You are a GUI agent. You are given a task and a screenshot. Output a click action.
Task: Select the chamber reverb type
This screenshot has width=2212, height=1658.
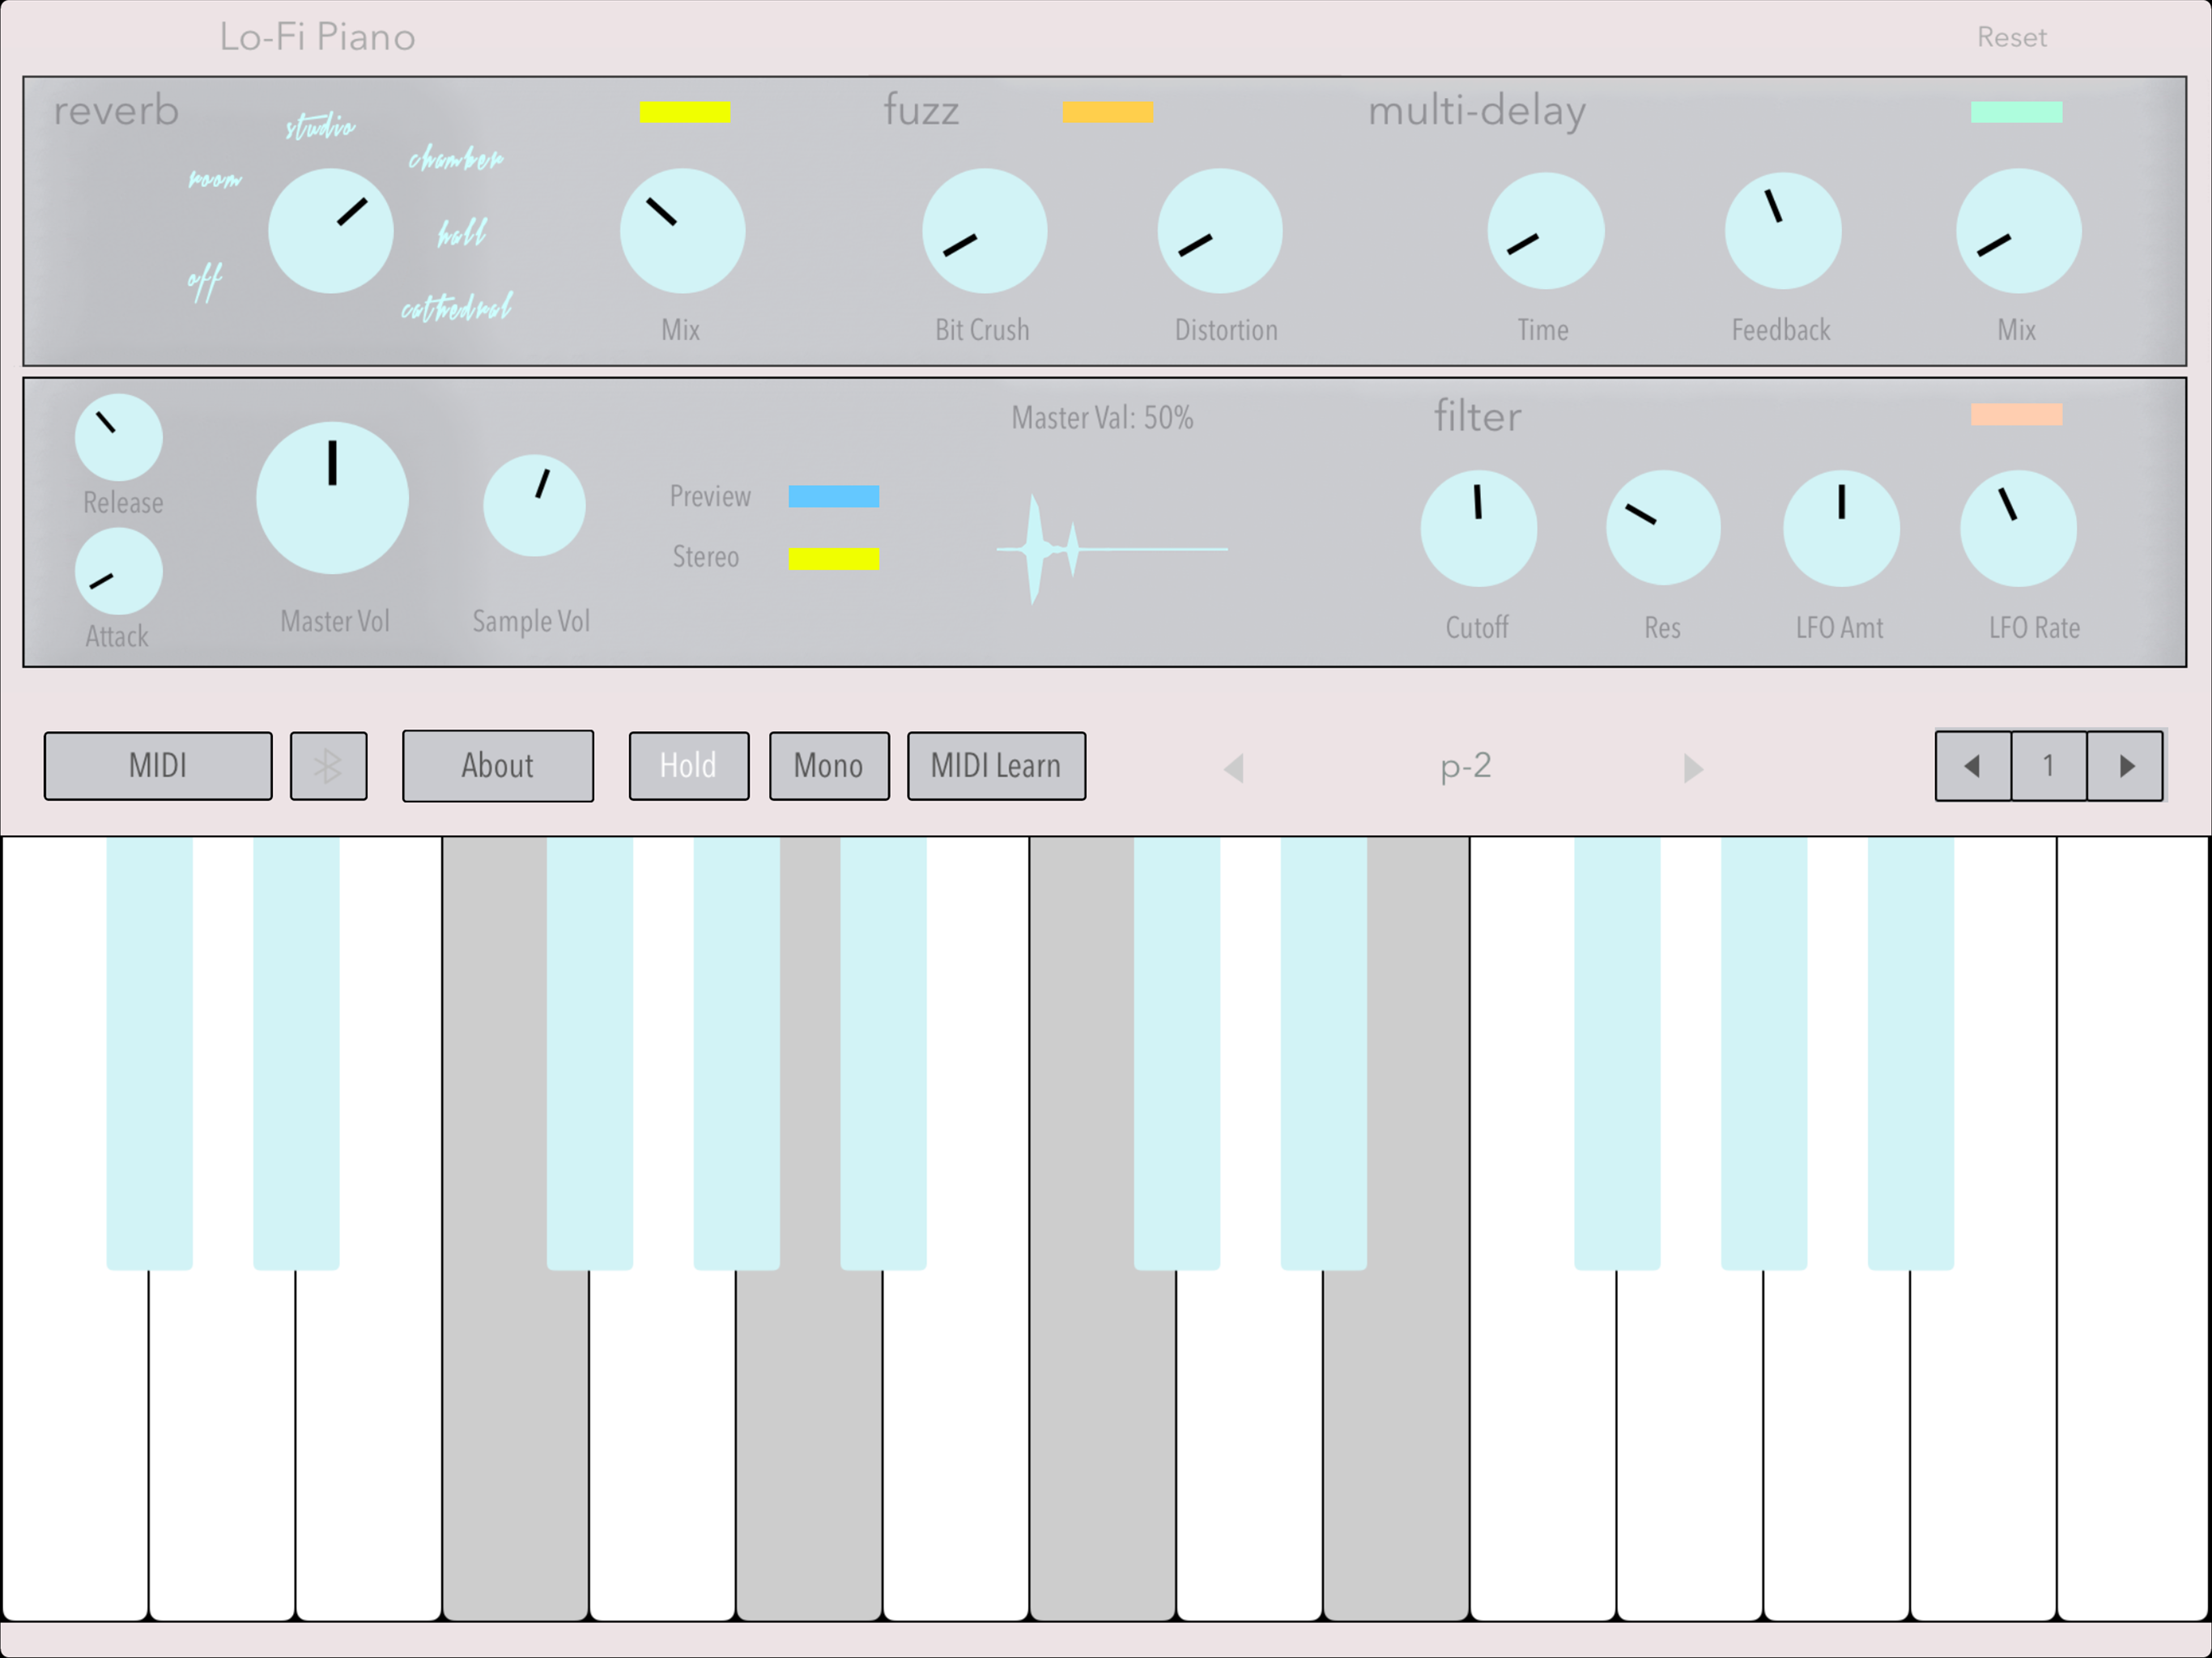[455, 158]
